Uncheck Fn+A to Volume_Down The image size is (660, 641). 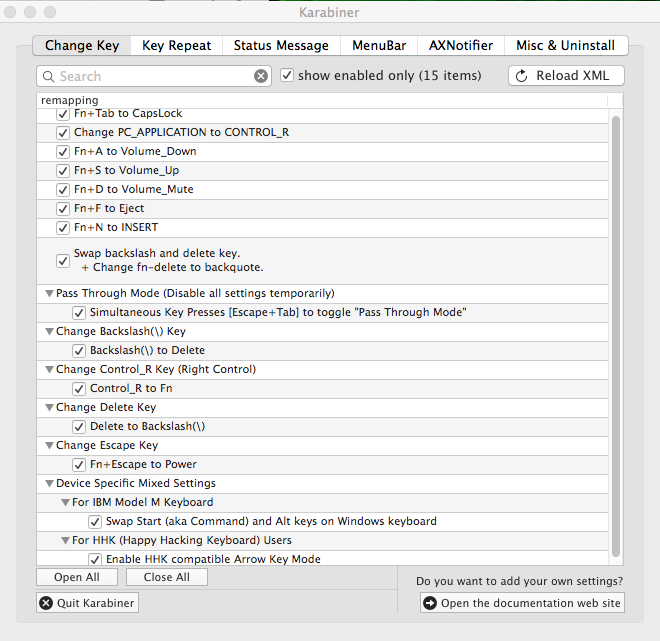click(x=63, y=152)
